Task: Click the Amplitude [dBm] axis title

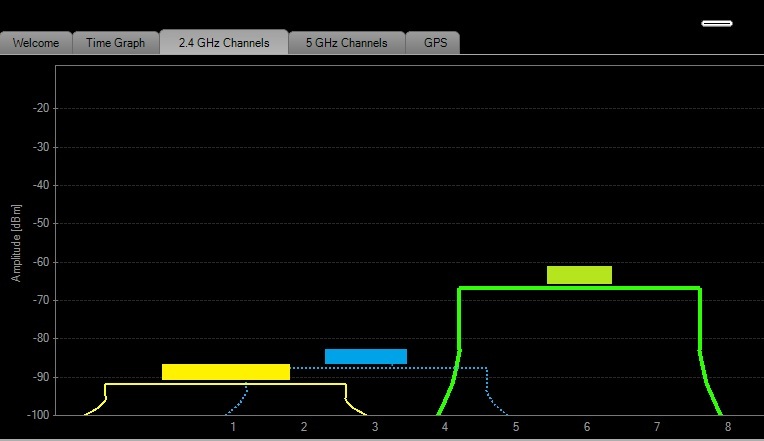Action: click(x=16, y=243)
